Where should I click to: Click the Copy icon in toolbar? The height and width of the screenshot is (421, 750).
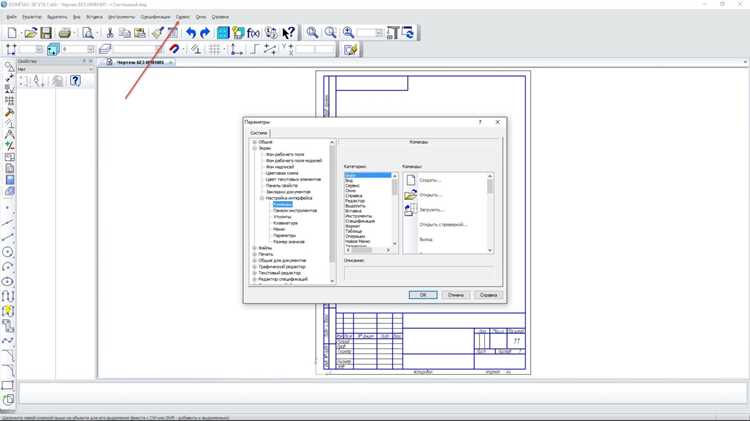[125, 33]
